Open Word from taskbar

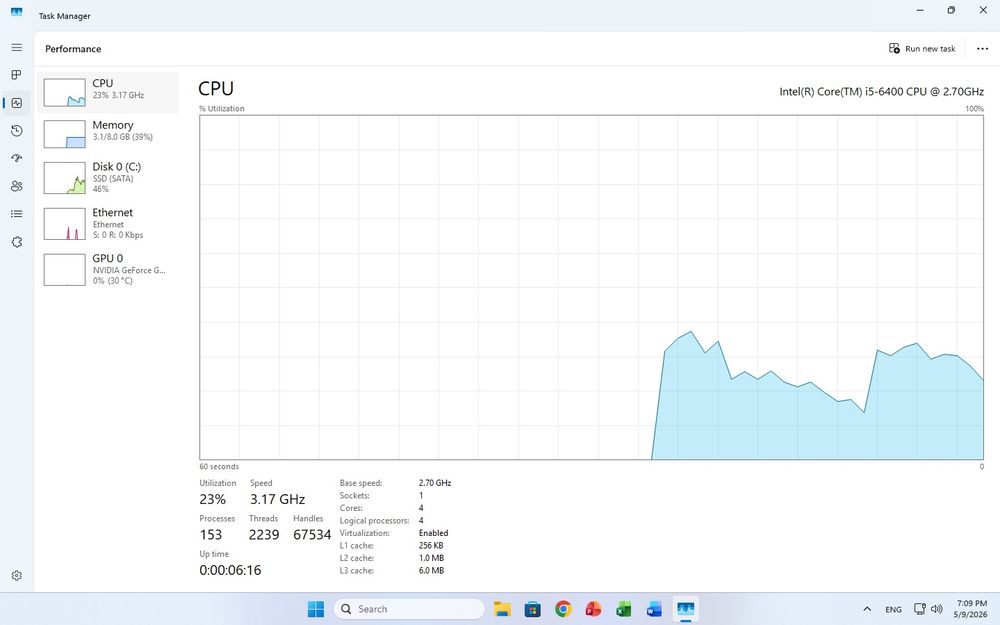(x=654, y=609)
